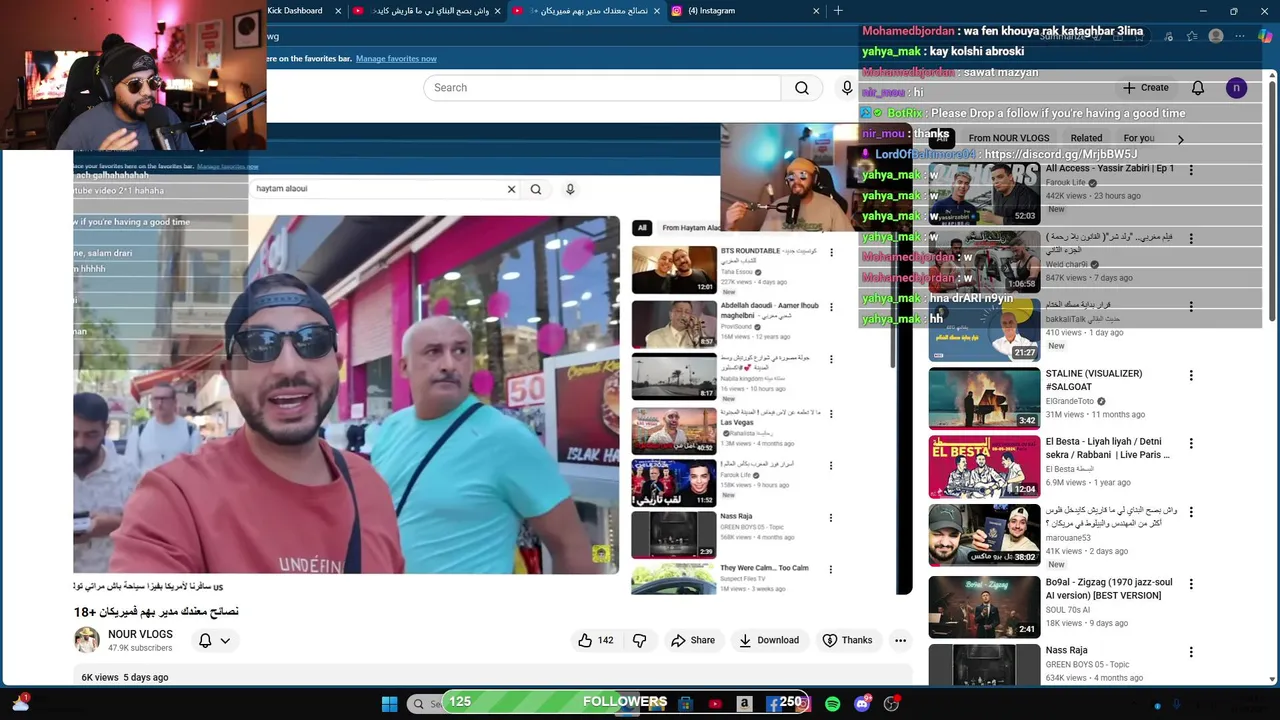Open the marouane53 channel link
Viewport: 1280px width, 720px height.
click(x=1068, y=538)
